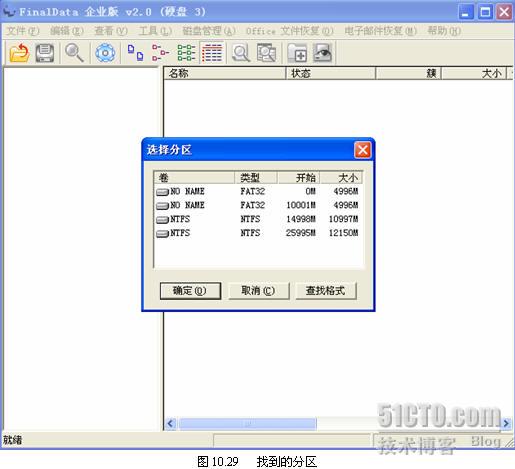Click the horizontal scrollbar left arrow
Viewport: 515px width, 469px height.
coord(171,423)
